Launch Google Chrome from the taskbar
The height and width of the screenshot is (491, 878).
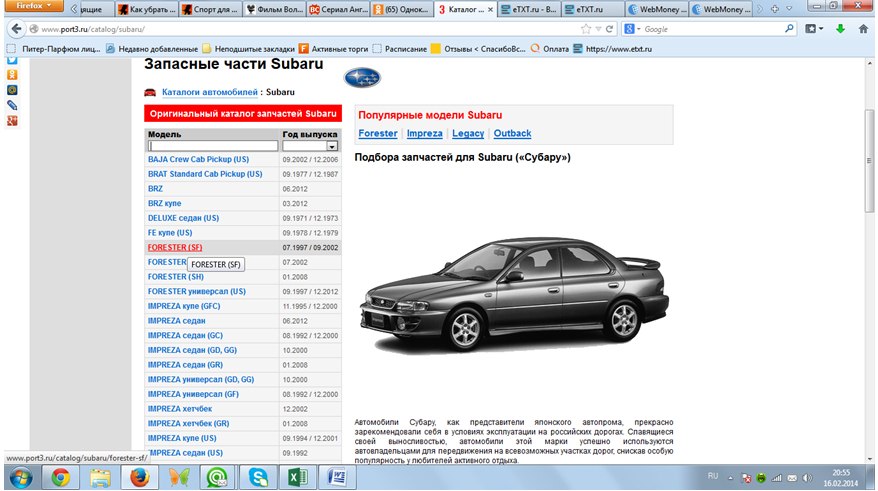(x=60, y=478)
